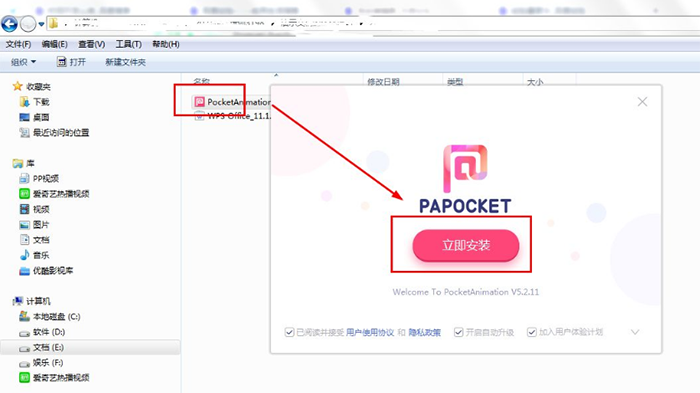This screenshot has height=393, width=700.
Task: Click the forward navigation arrow button
Action: point(28,24)
